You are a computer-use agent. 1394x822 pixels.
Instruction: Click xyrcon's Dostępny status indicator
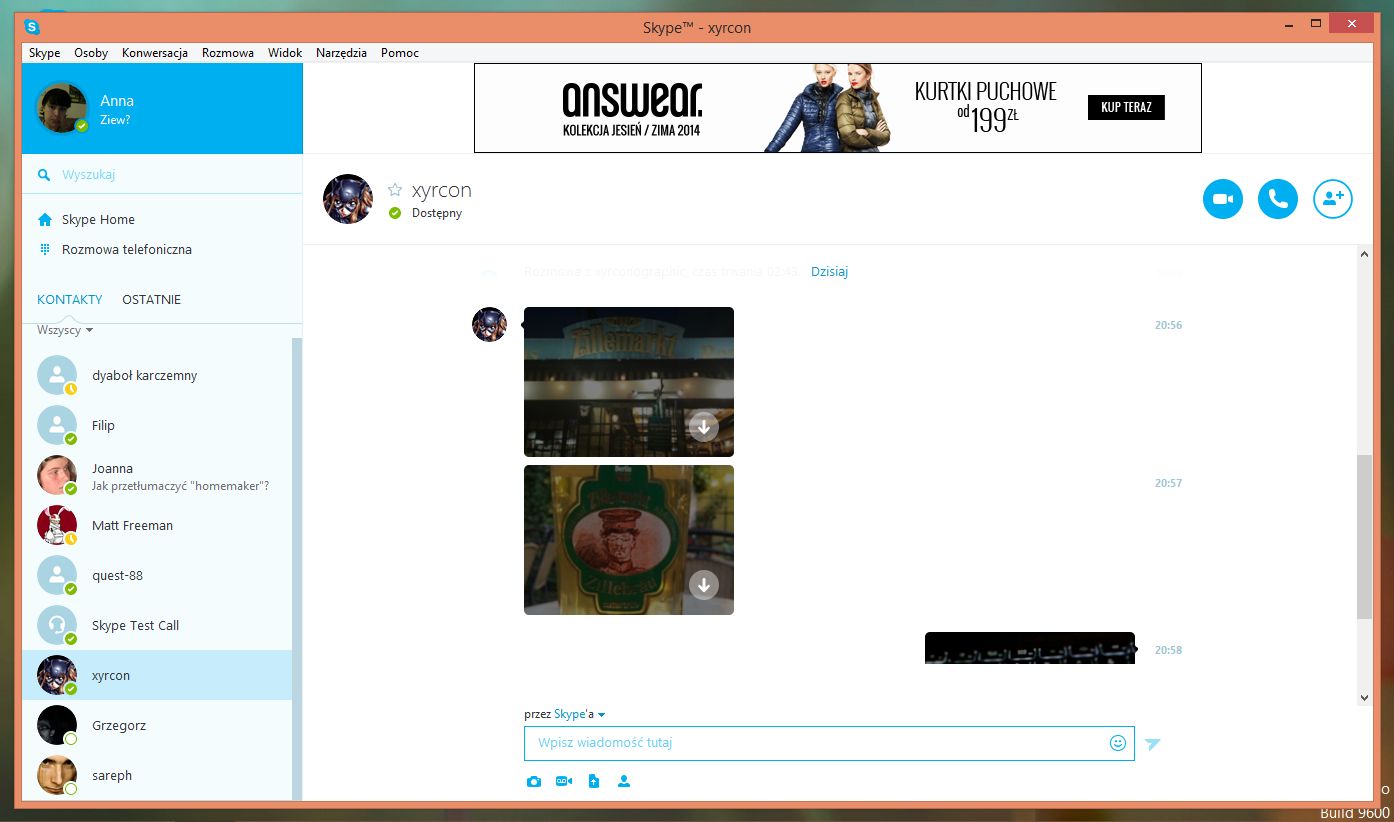pyautogui.click(x=397, y=213)
